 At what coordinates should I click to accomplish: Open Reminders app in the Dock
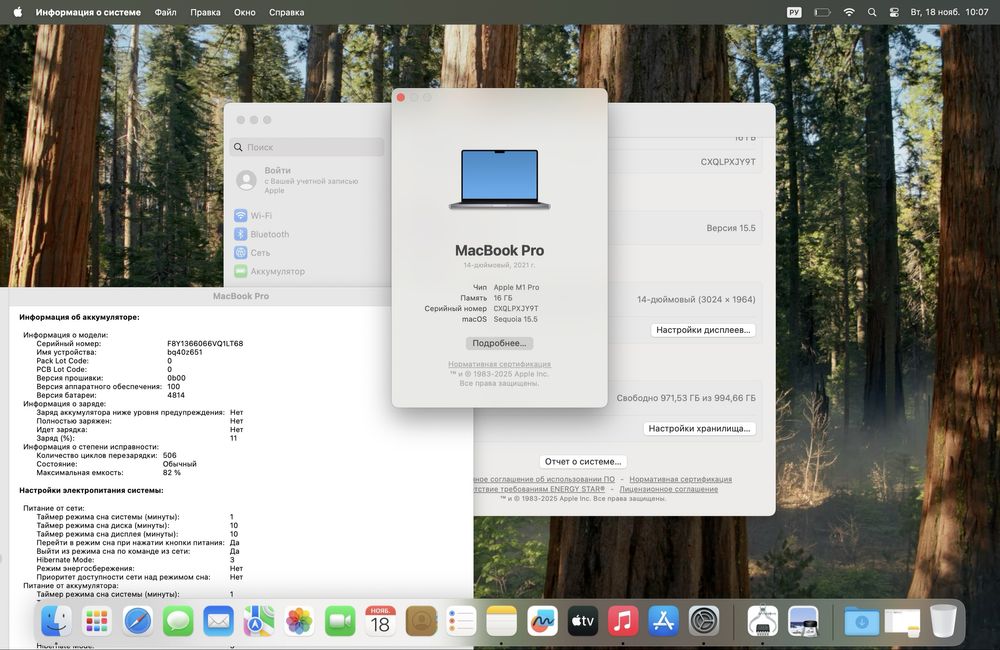(461, 621)
